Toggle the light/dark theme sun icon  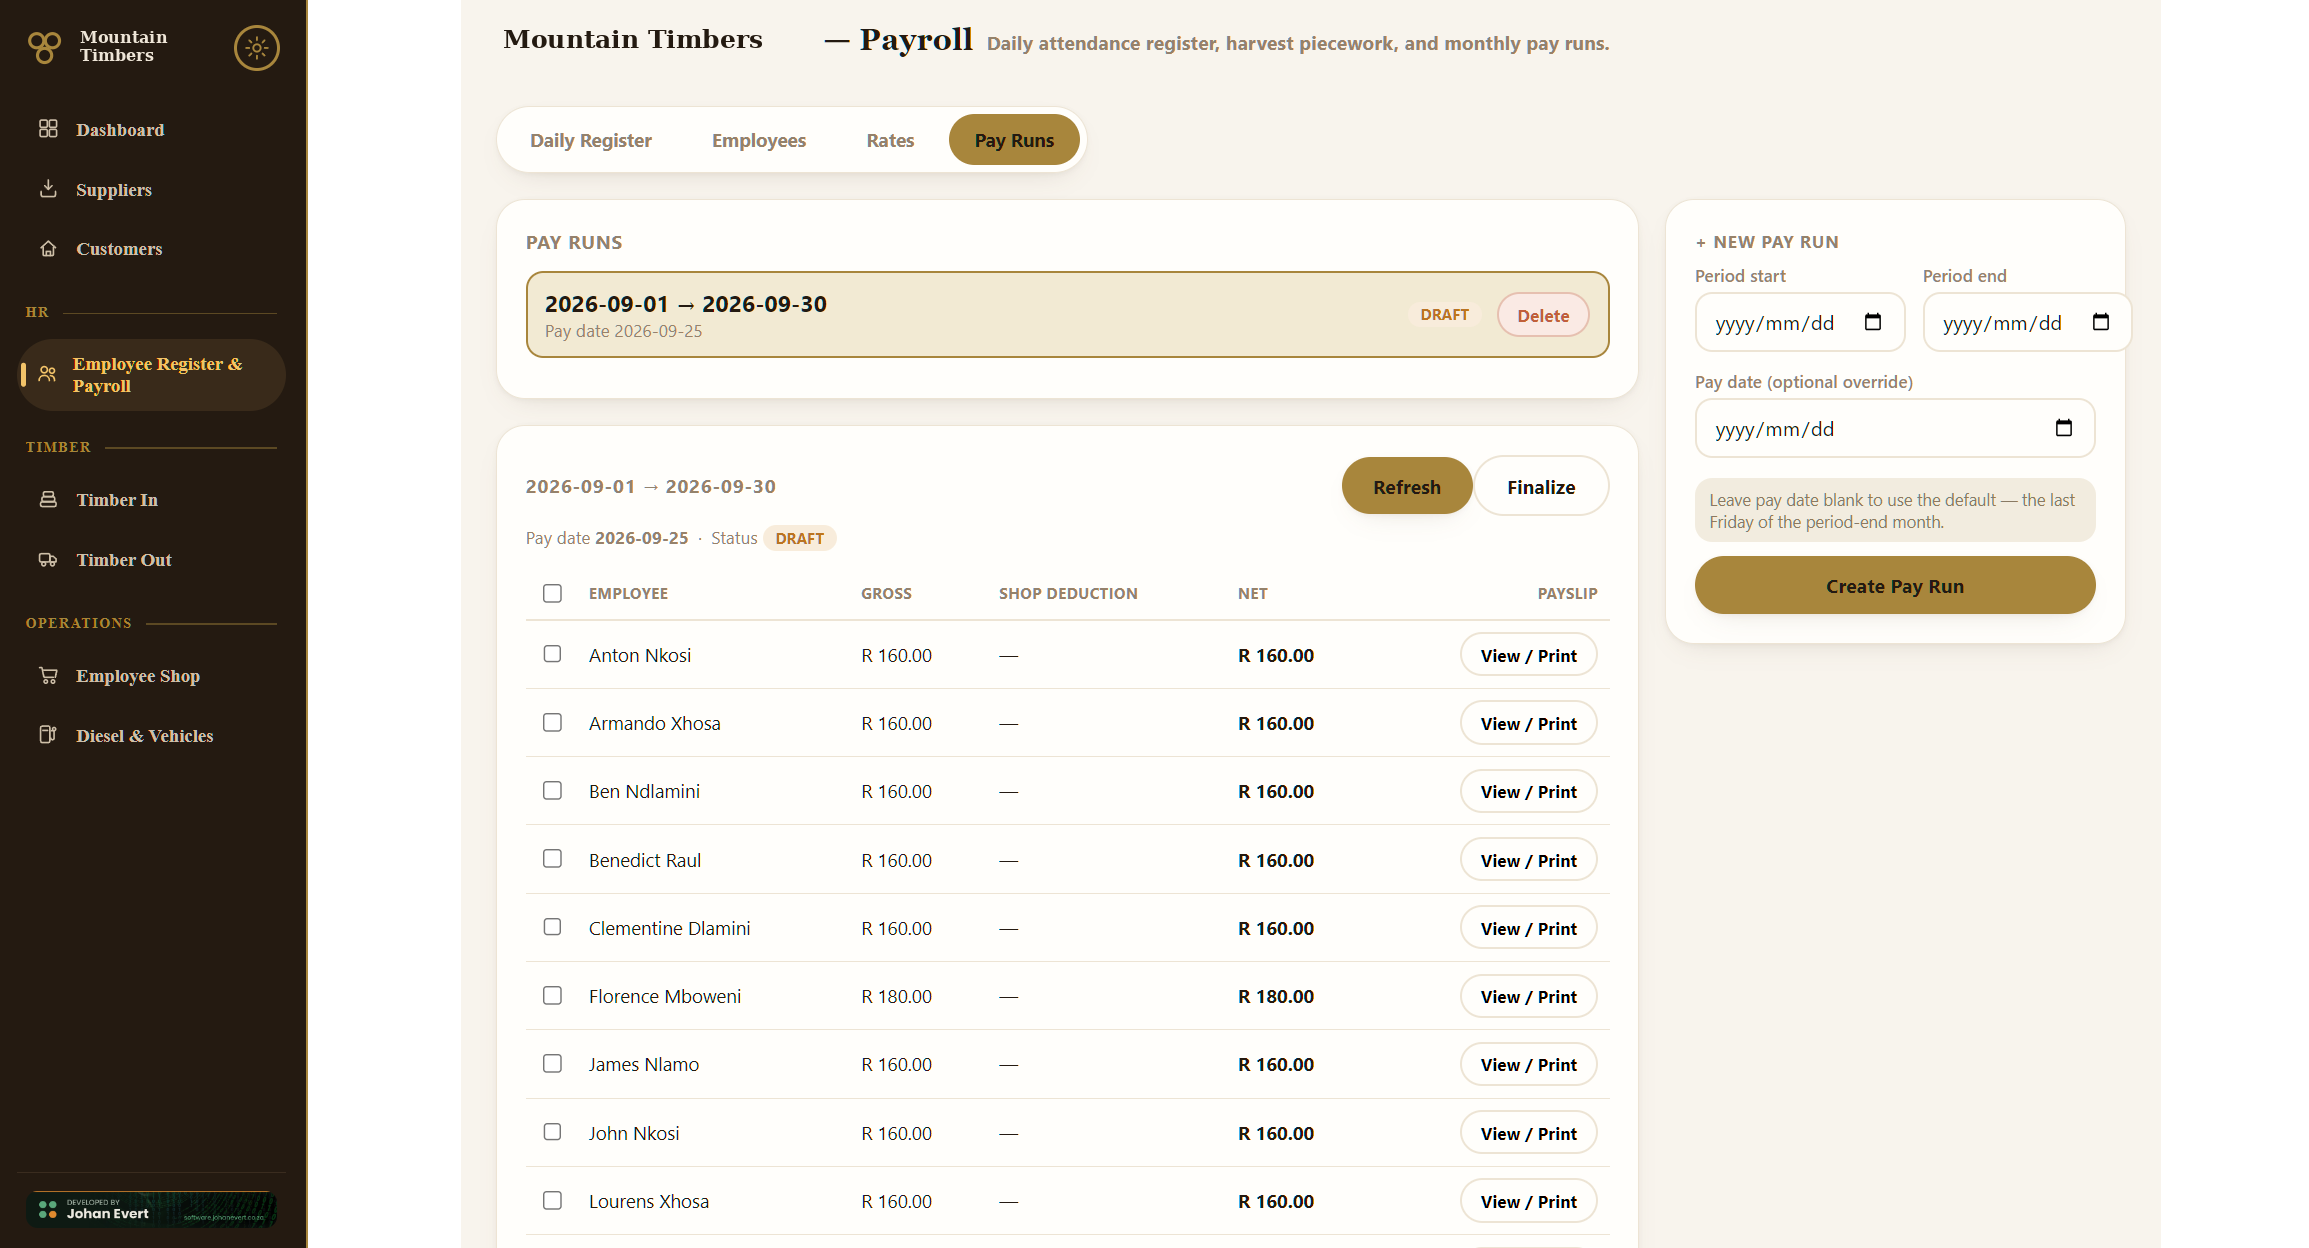point(256,48)
